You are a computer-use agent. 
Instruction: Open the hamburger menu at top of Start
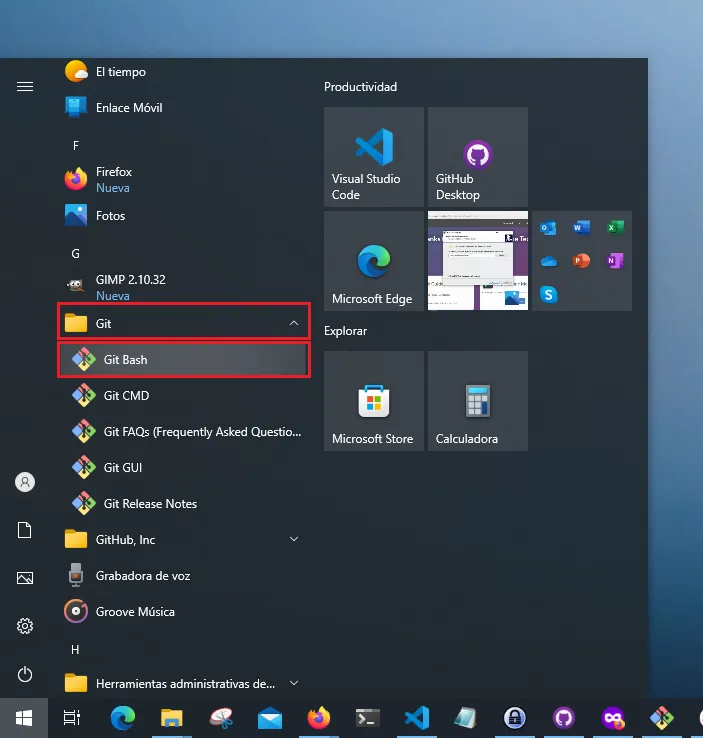click(25, 87)
